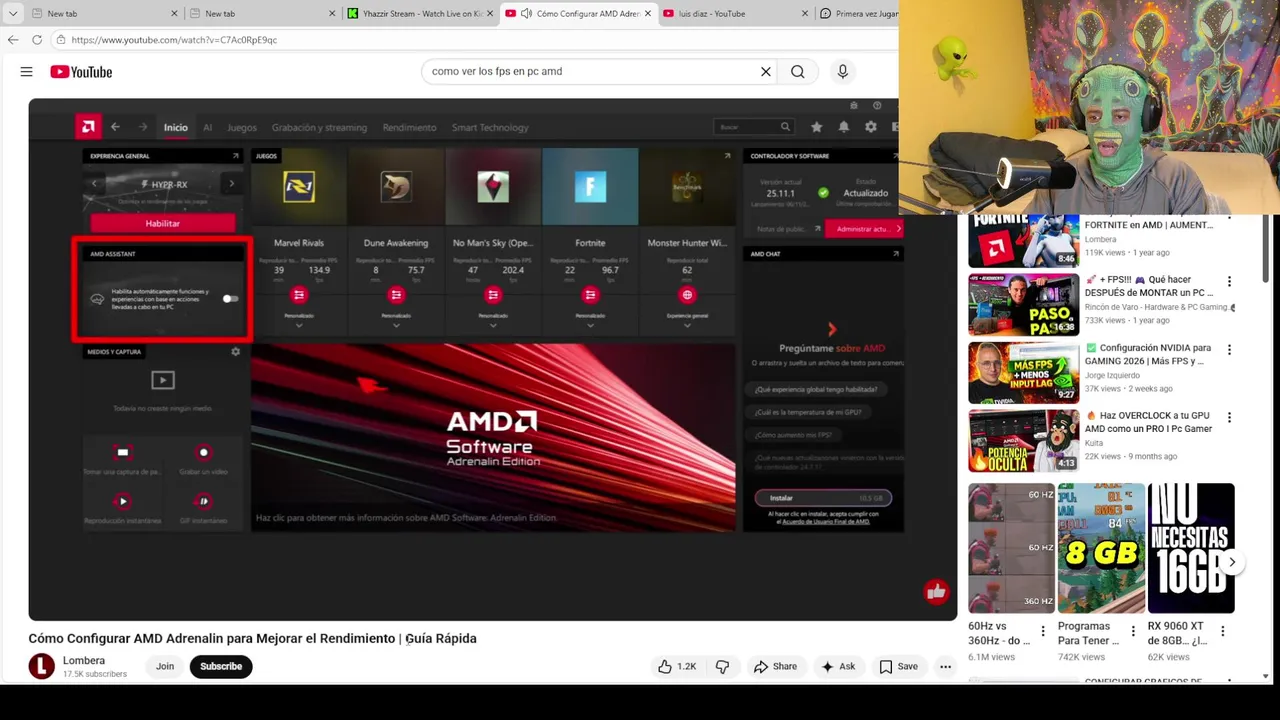Click the YouTube search magnifier button
Viewport: 1280px width, 720px height.
797,72
